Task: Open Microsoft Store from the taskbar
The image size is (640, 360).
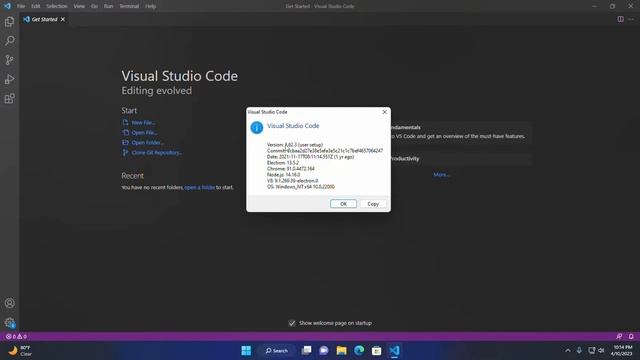Action: pos(376,351)
